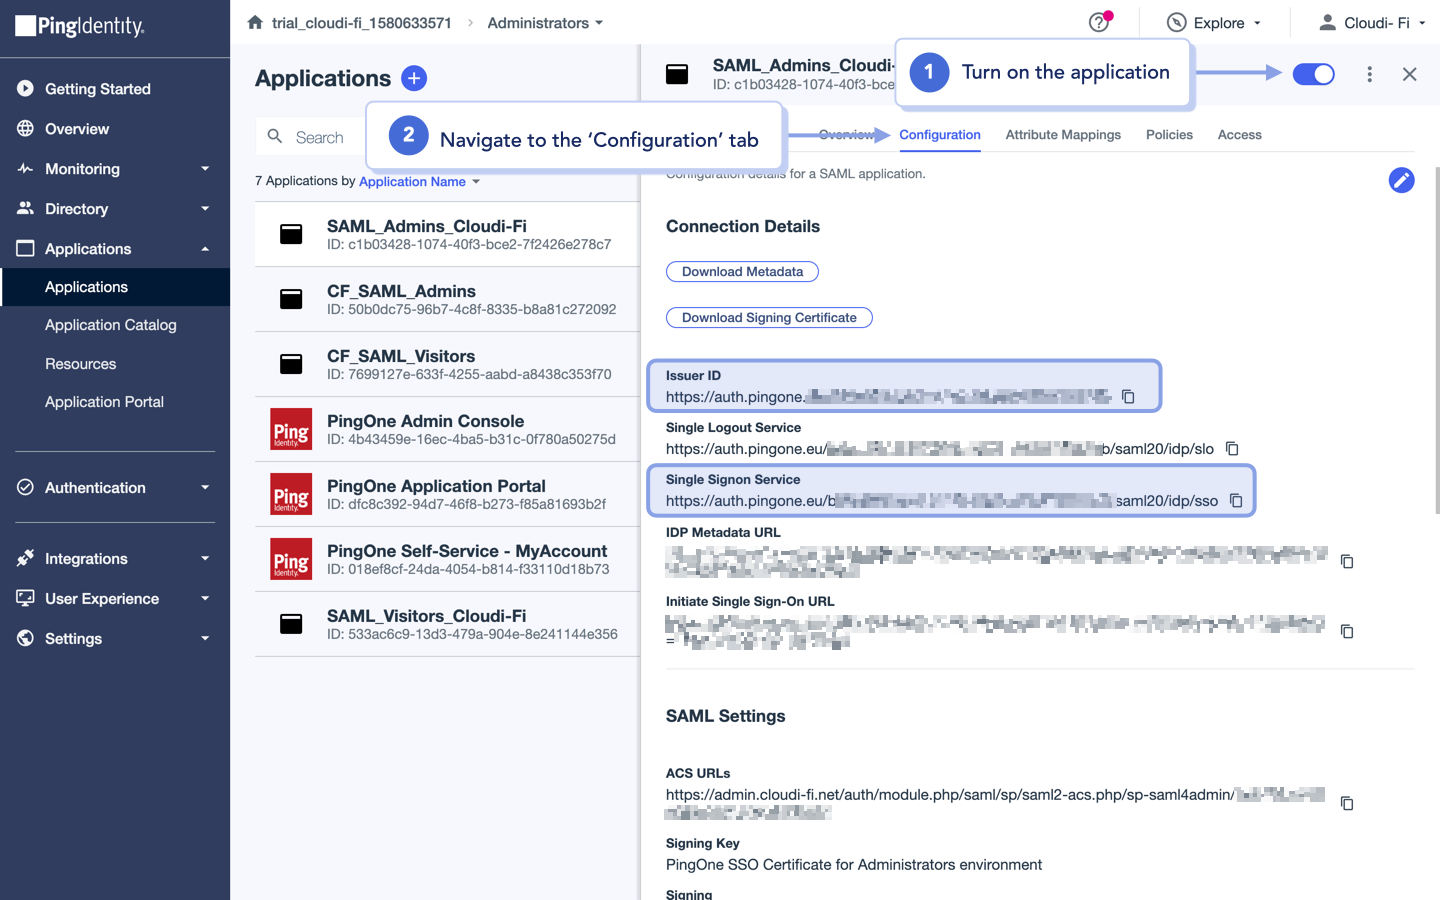Screen dimensions: 1440x900
Task: Click the home breadcrumb icon
Action: pos(254,22)
